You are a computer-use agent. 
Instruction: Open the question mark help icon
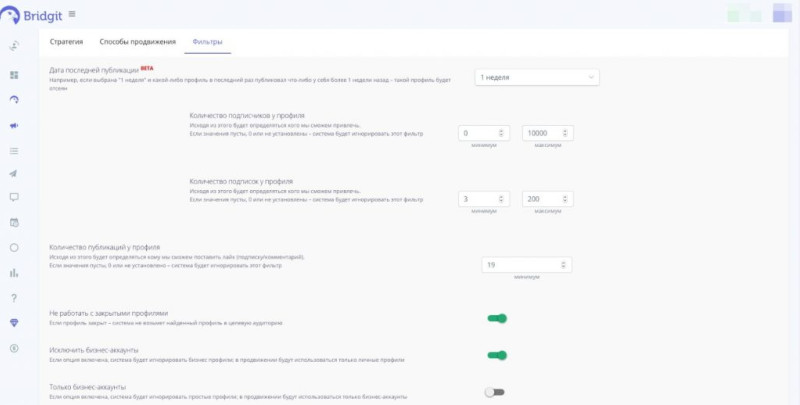pyautogui.click(x=14, y=298)
